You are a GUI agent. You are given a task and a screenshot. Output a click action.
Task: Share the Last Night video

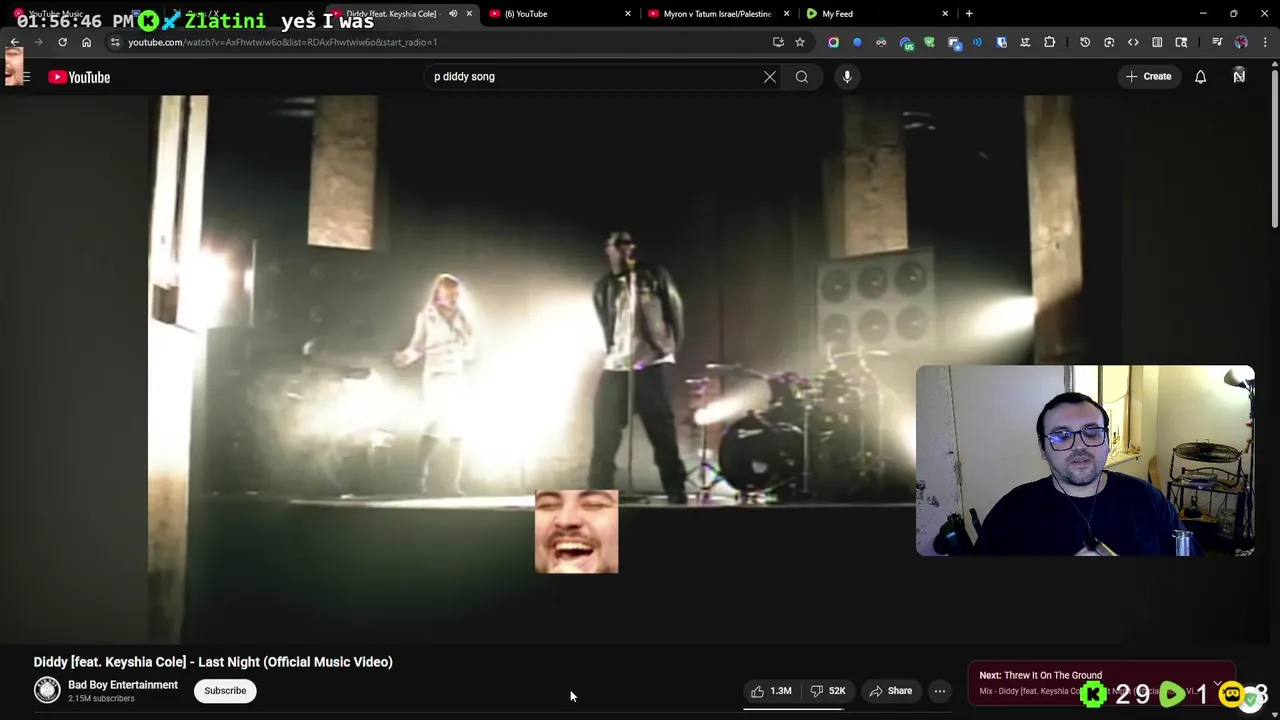[890, 691]
